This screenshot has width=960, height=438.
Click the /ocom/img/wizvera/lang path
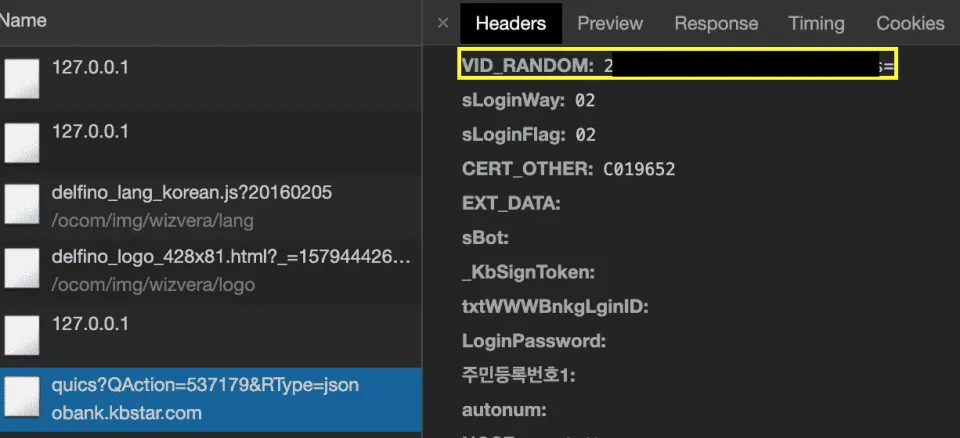[x=152, y=221]
